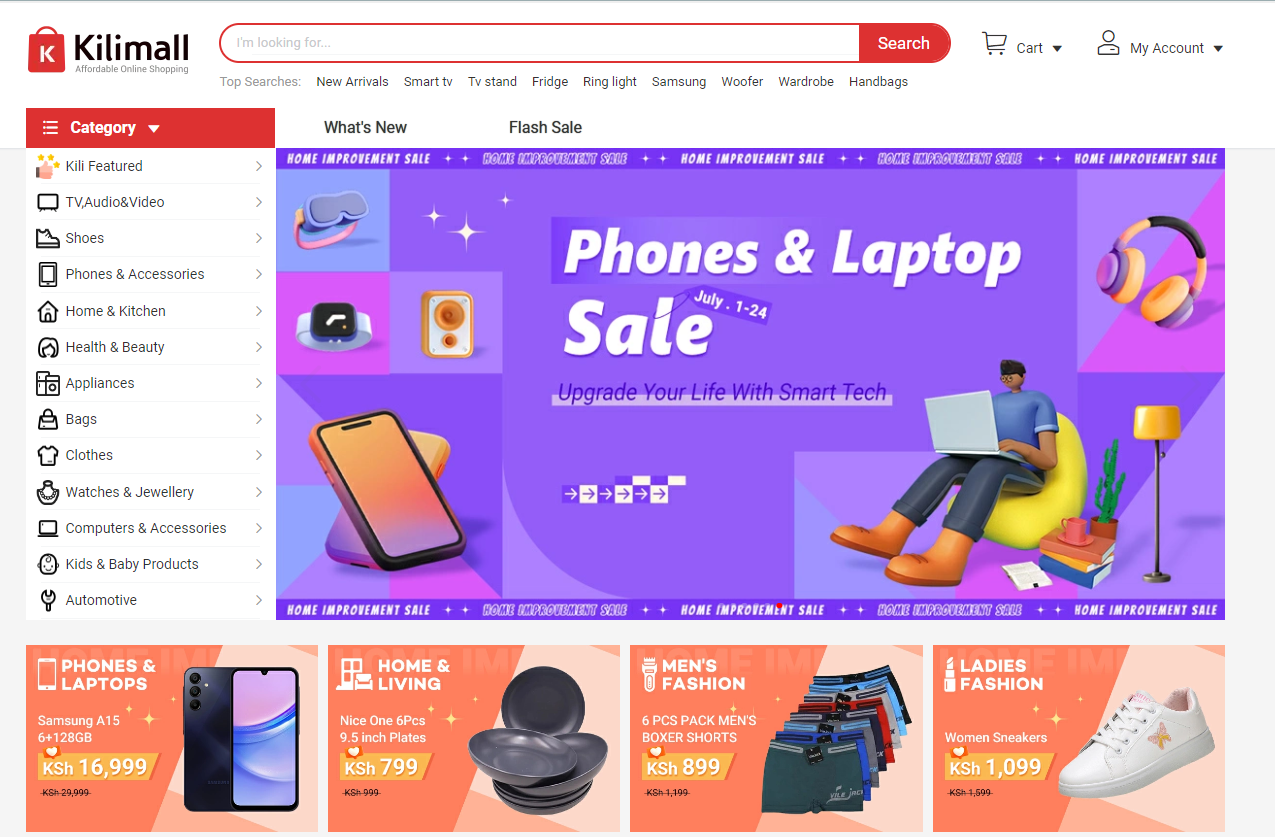The height and width of the screenshot is (837, 1275).
Task: Click the red Search button
Action: (904, 43)
